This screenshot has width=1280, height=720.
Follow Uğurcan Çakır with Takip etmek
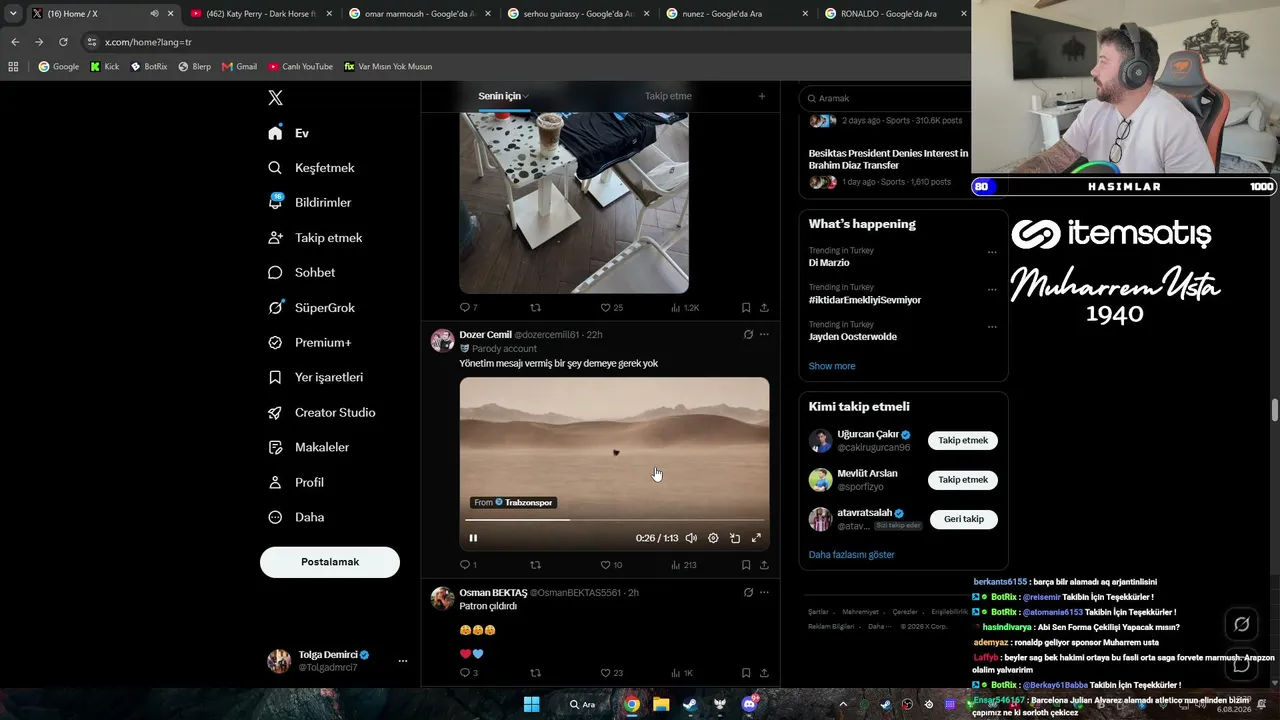(963, 441)
